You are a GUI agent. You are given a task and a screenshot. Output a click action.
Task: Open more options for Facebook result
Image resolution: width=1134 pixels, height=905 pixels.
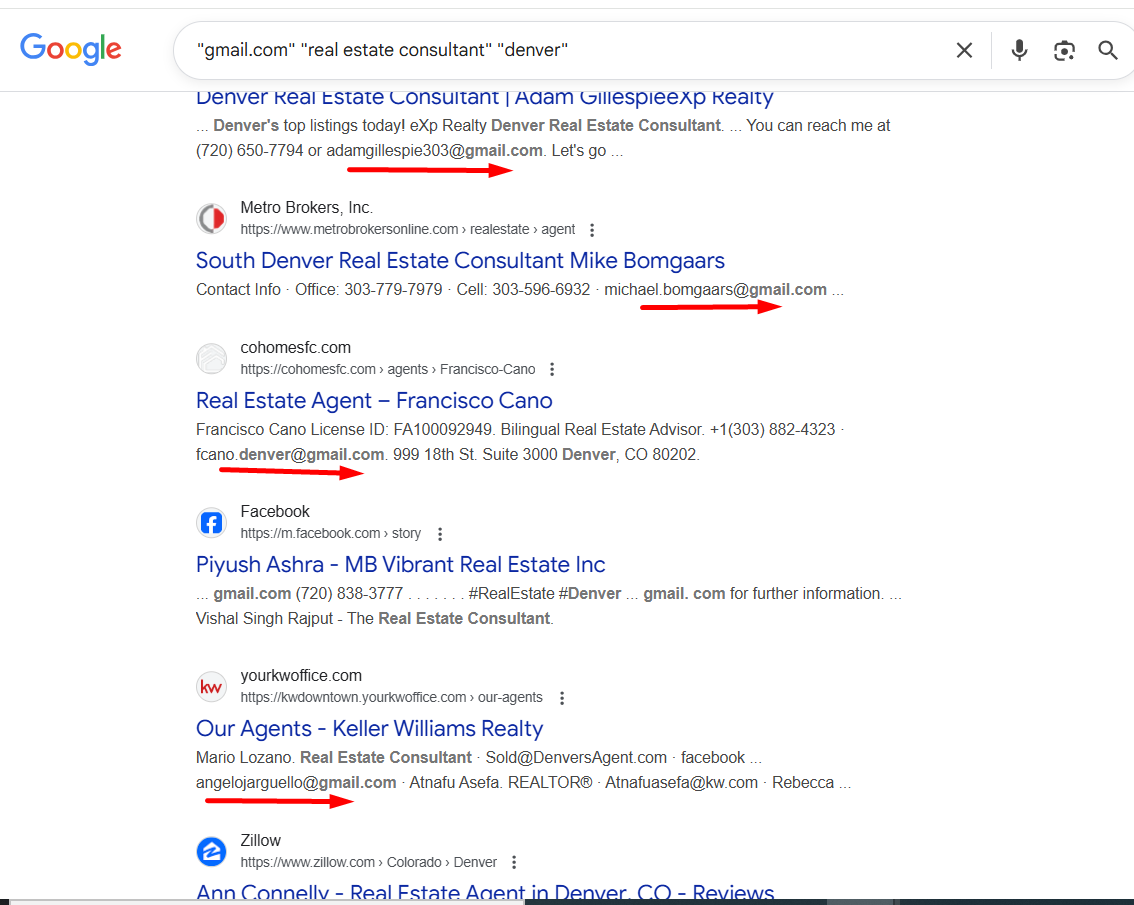point(440,534)
